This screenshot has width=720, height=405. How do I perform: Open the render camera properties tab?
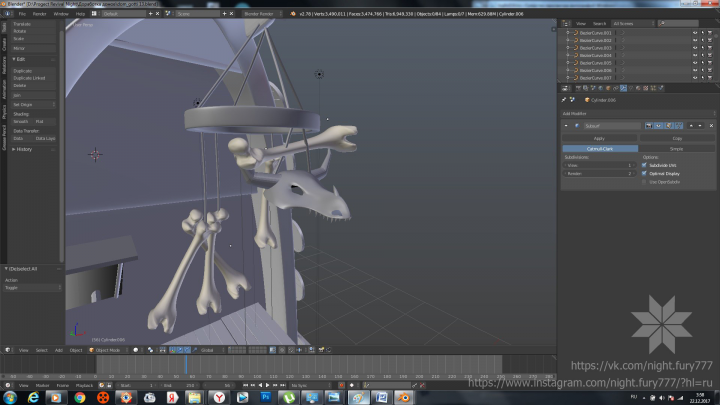[x=579, y=88]
